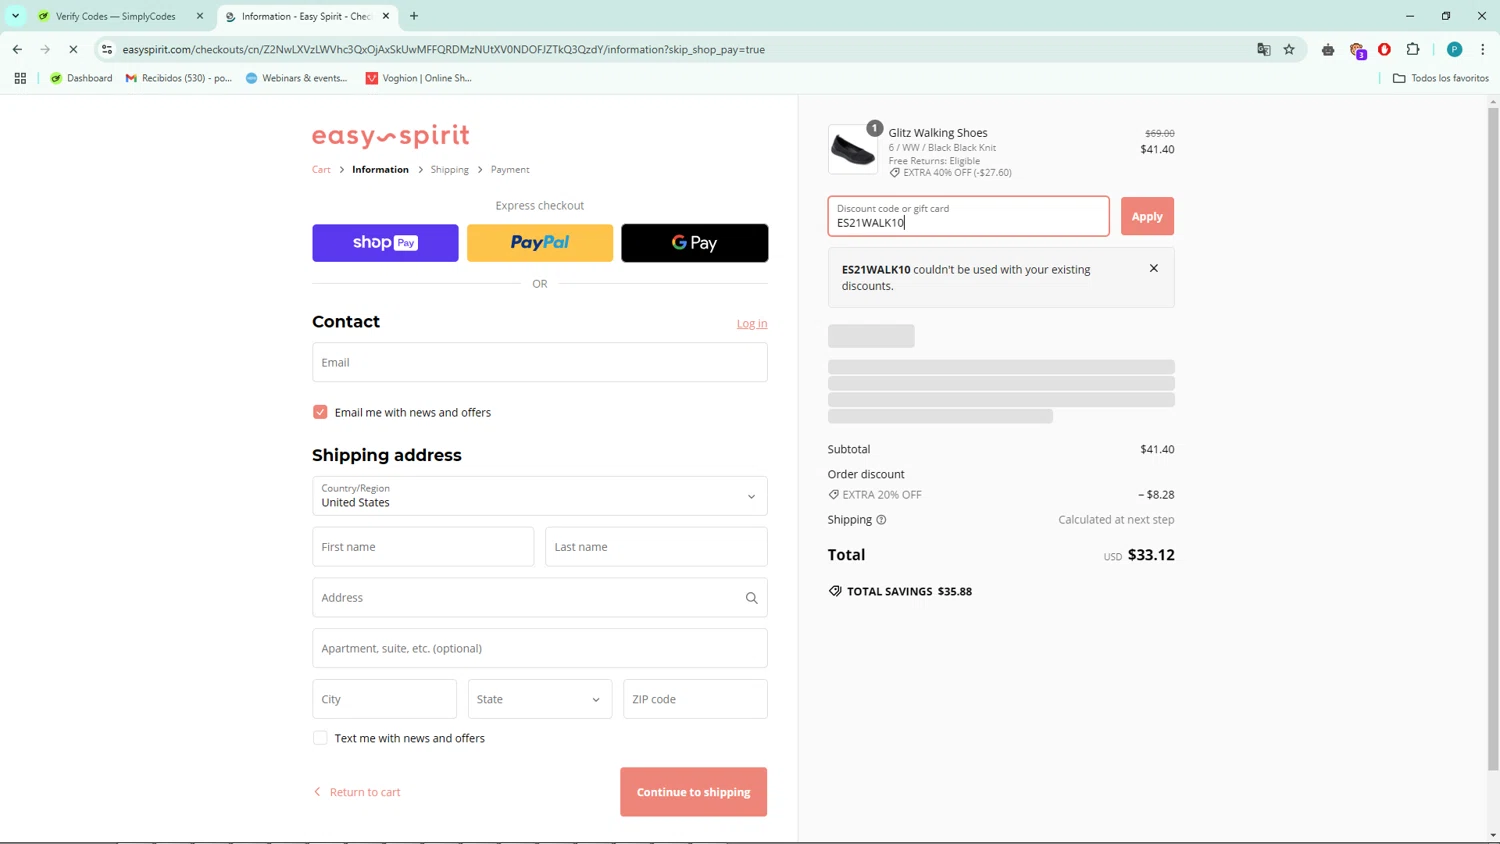This screenshot has height=844, width=1500.
Task: Click Continue to shipping button
Action: [693, 792]
